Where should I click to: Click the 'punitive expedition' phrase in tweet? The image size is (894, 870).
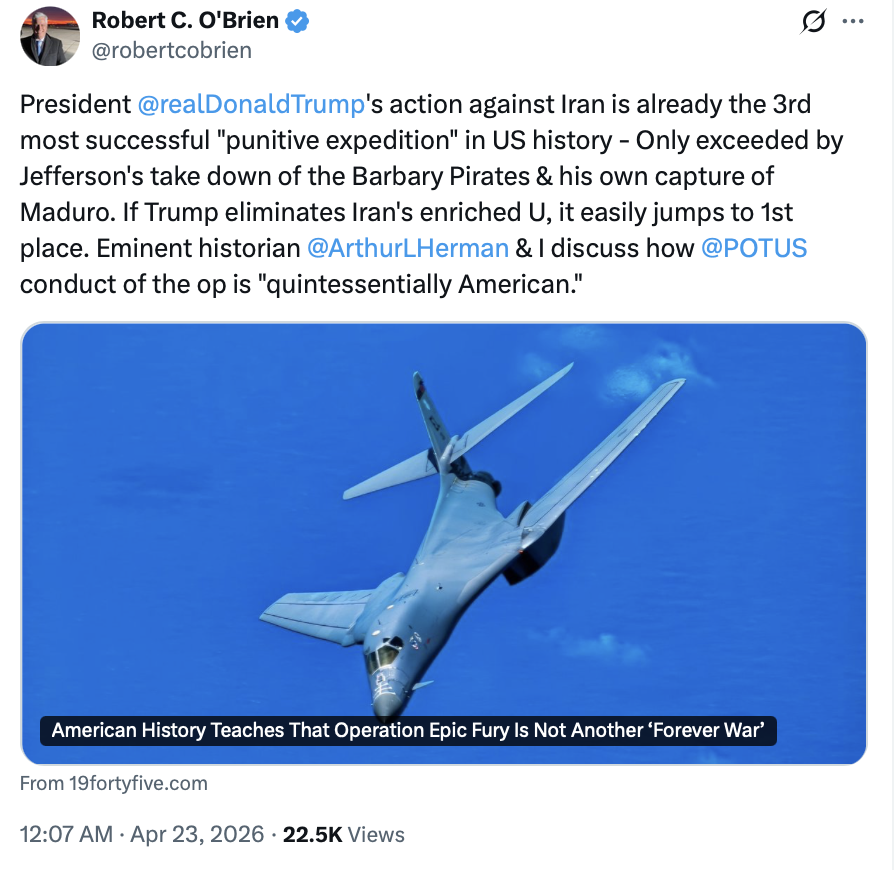pyautogui.click(x=334, y=140)
